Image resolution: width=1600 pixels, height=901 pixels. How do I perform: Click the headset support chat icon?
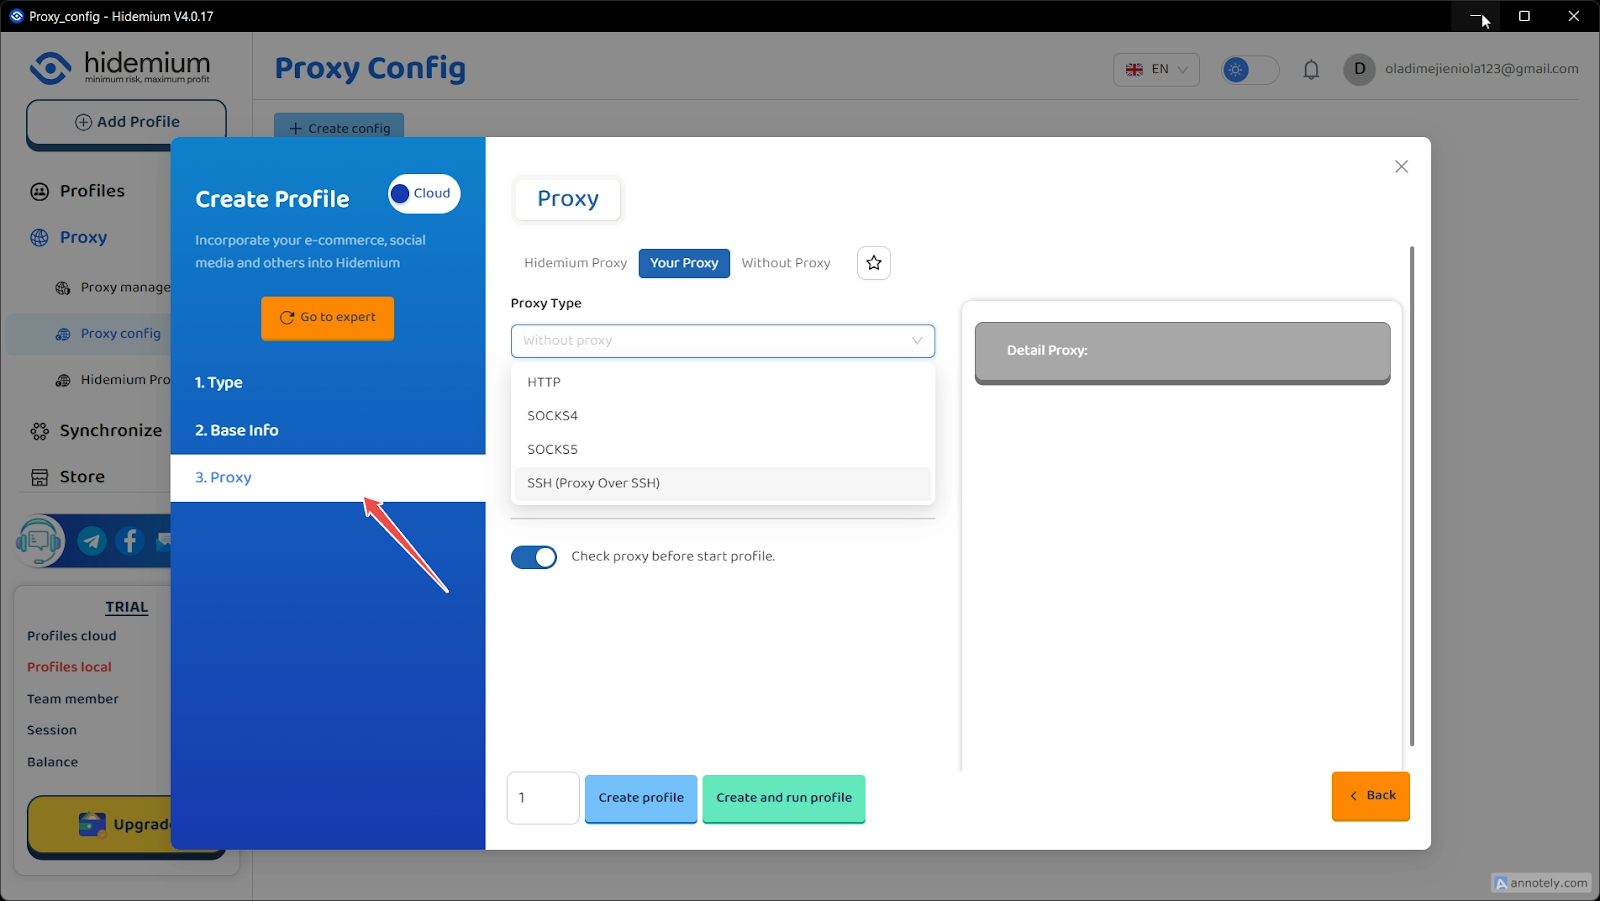40,541
